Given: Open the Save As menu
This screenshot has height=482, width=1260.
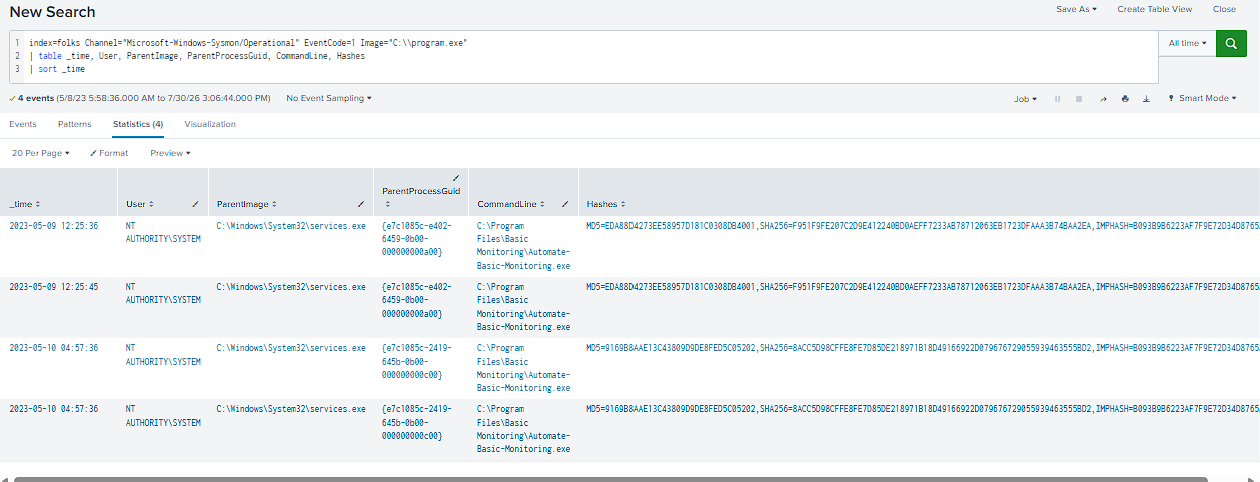Looking at the screenshot, I should [x=1076, y=9].
